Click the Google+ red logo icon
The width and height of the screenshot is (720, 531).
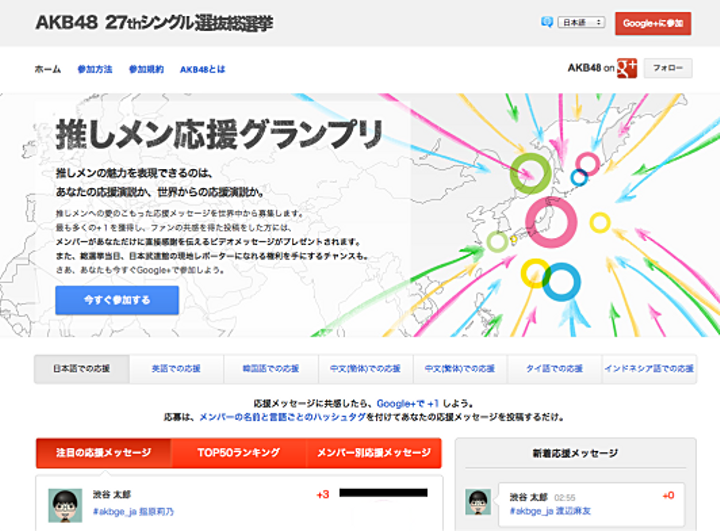pyautogui.click(x=627, y=68)
